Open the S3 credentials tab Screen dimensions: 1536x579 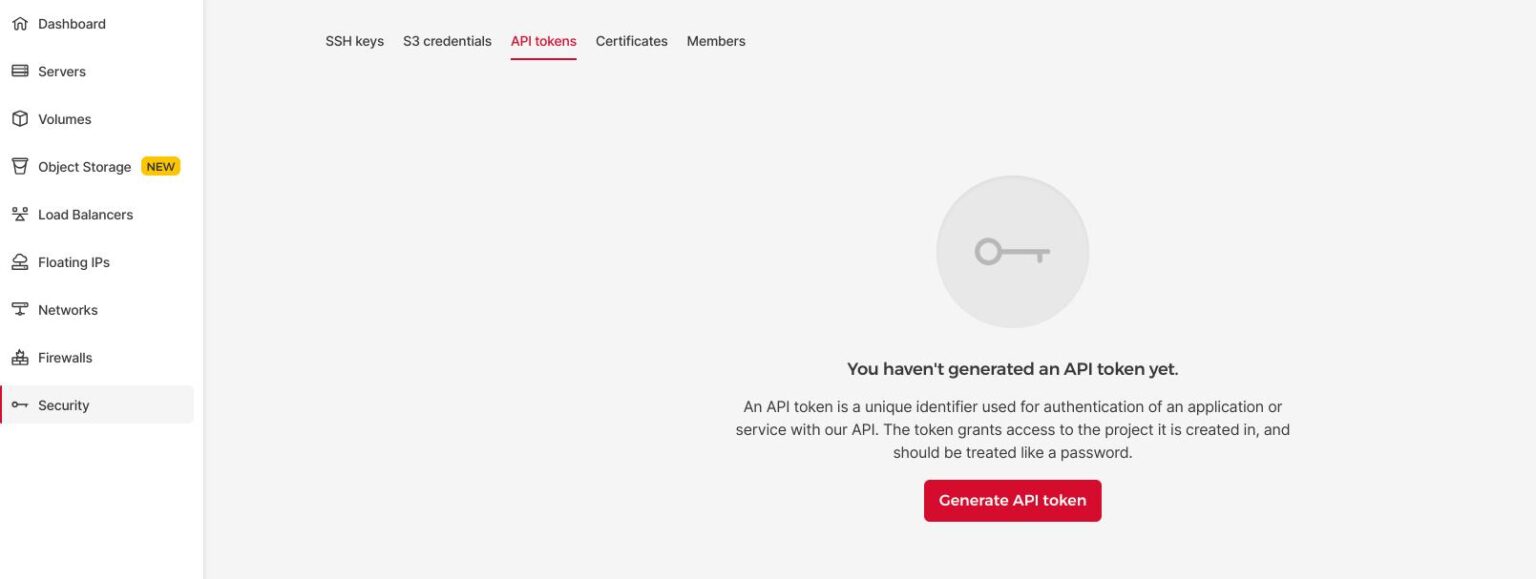tap(447, 41)
